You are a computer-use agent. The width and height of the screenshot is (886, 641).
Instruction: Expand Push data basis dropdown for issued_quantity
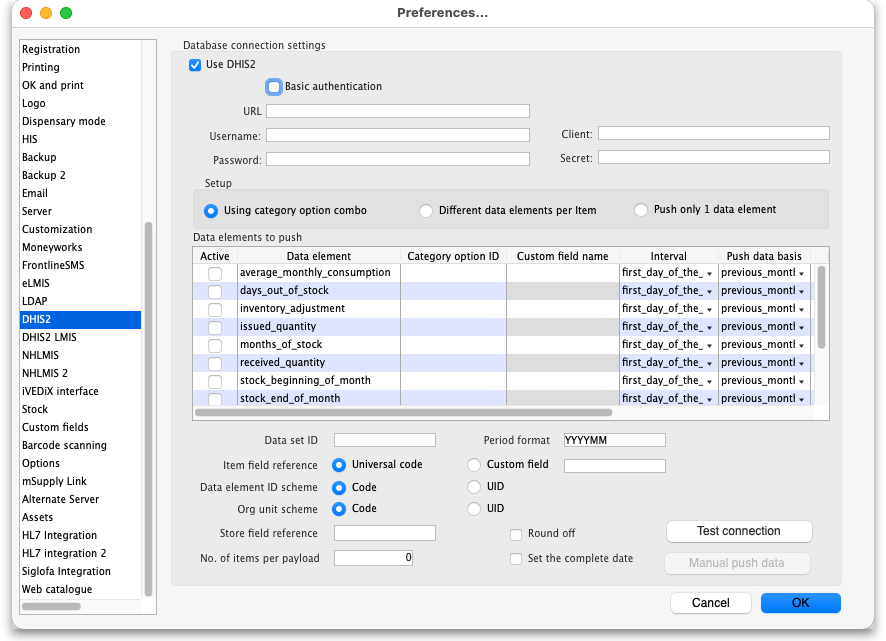pyautogui.click(x=801, y=327)
